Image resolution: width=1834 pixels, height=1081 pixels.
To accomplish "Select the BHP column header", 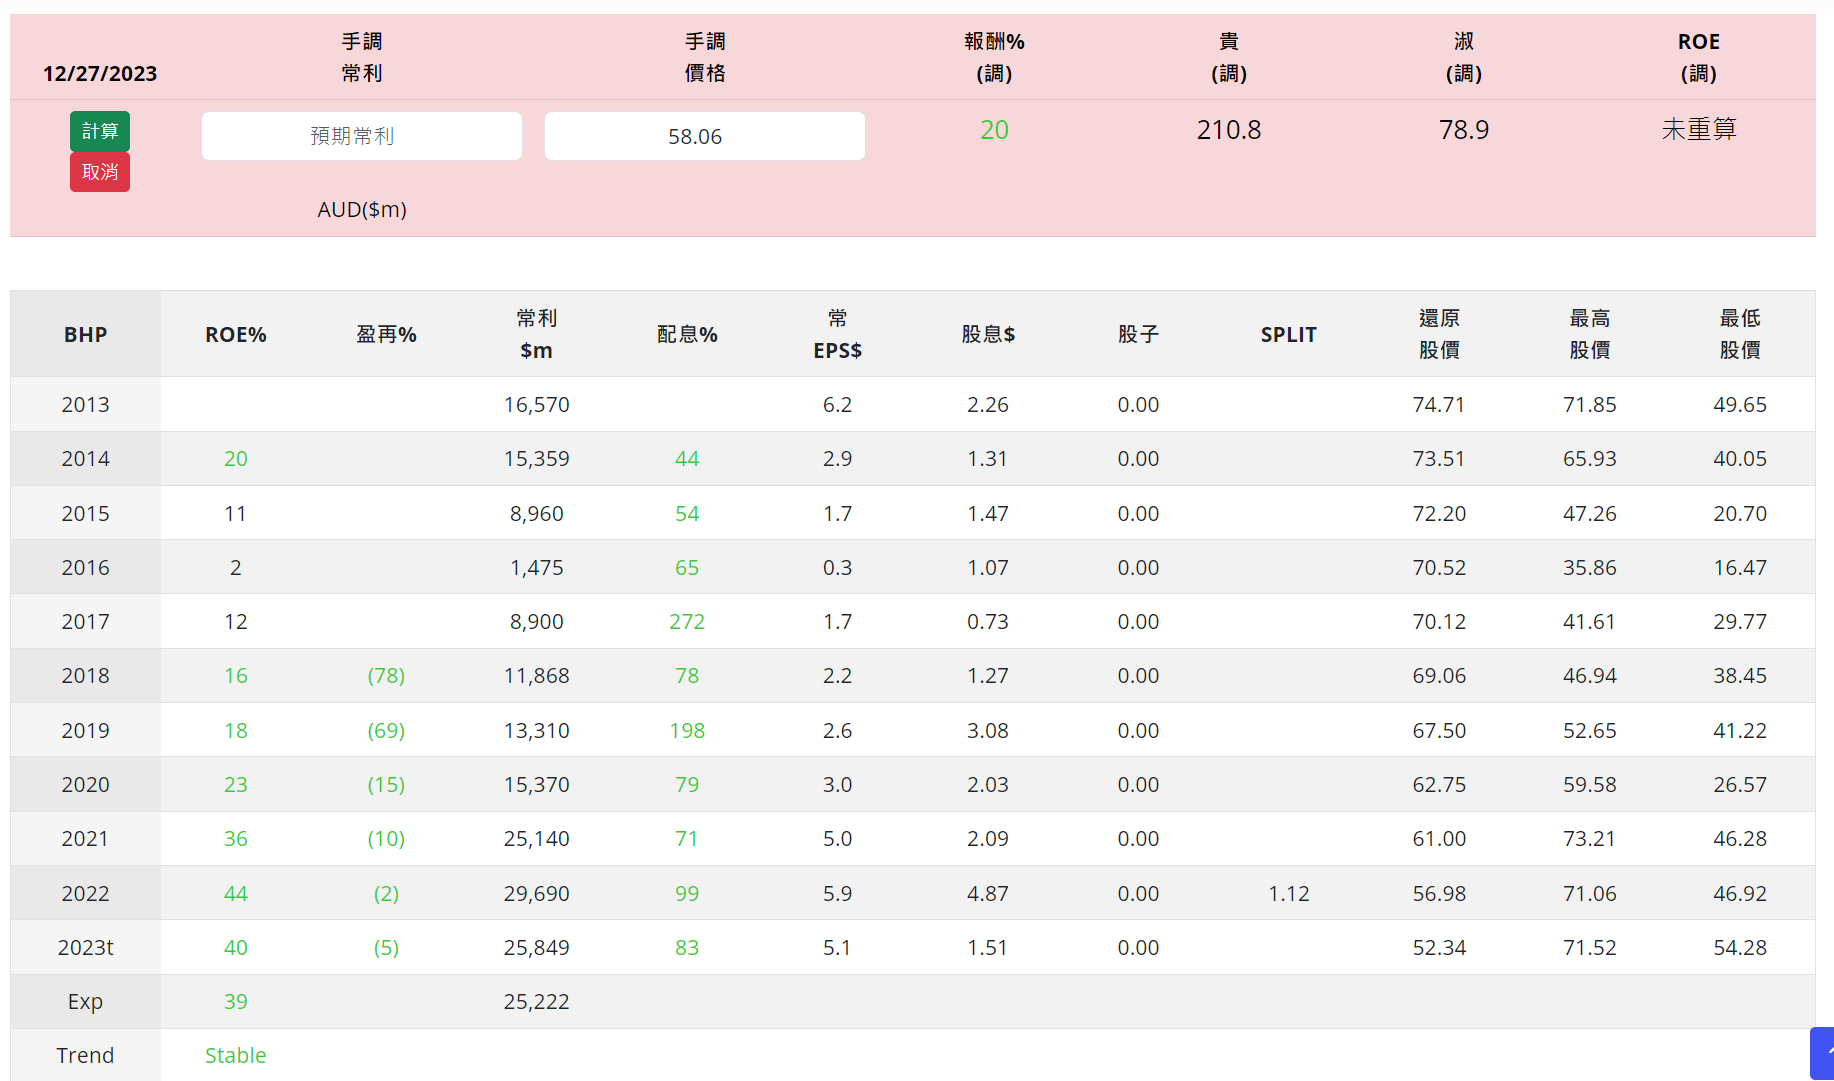I will pos(86,335).
